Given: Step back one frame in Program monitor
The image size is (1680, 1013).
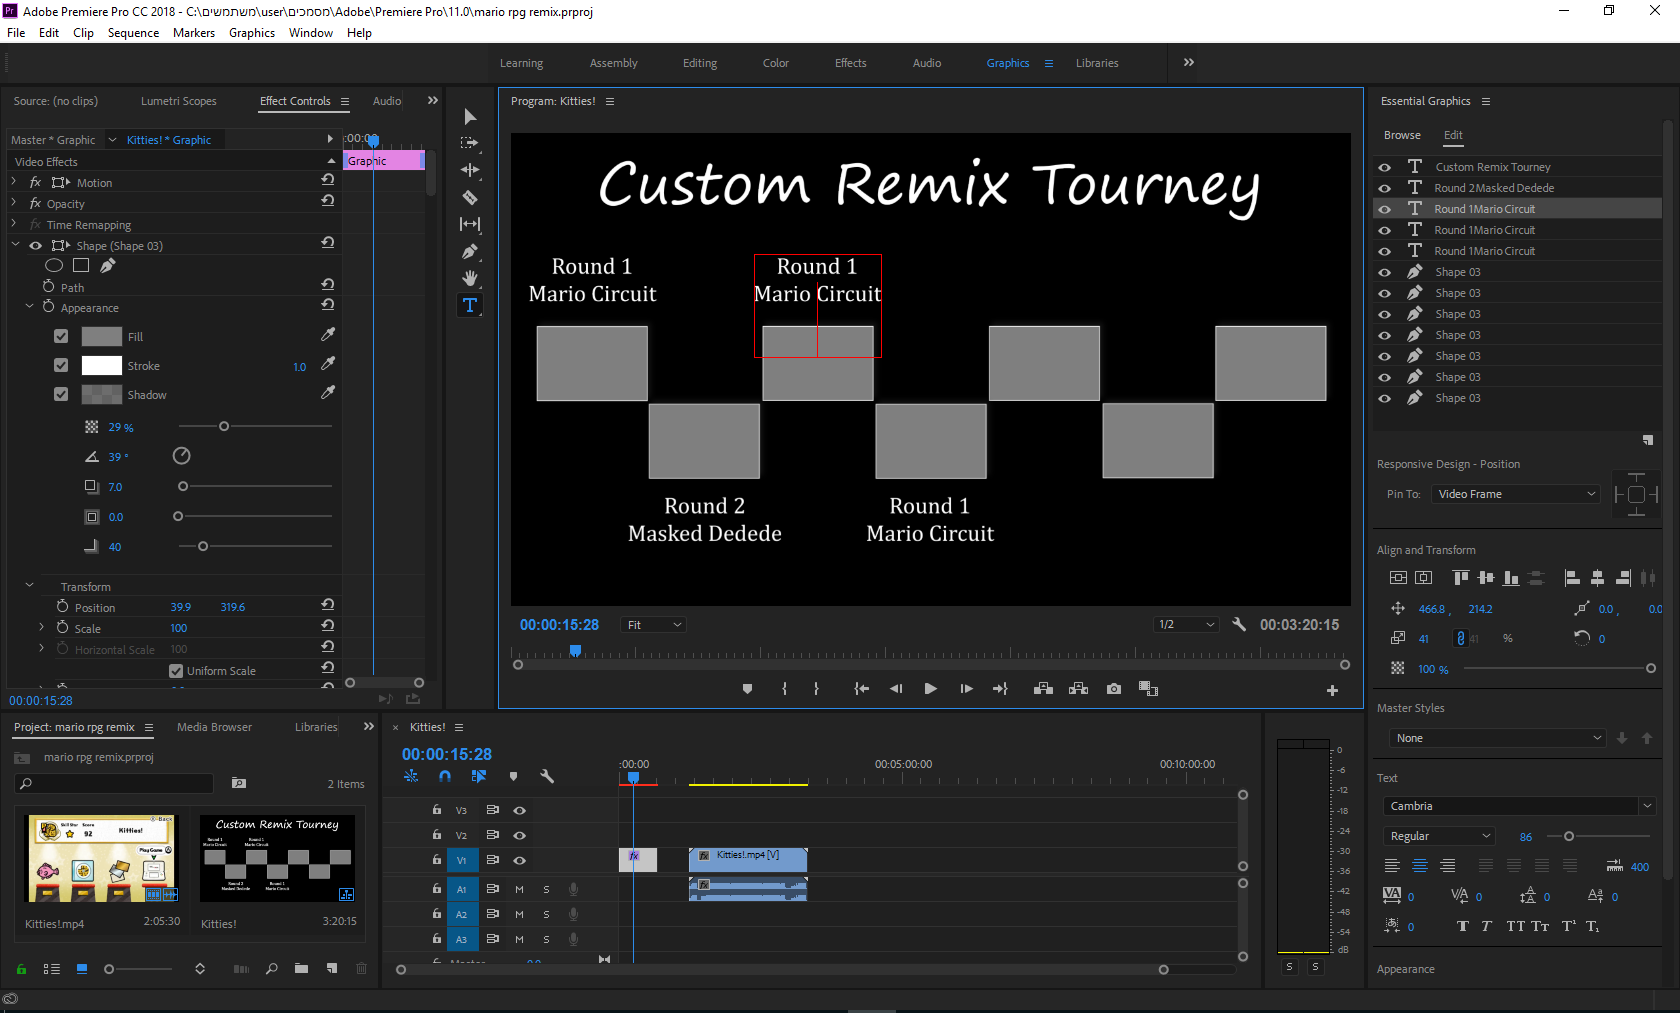Looking at the screenshot, I should pos(896,689).
